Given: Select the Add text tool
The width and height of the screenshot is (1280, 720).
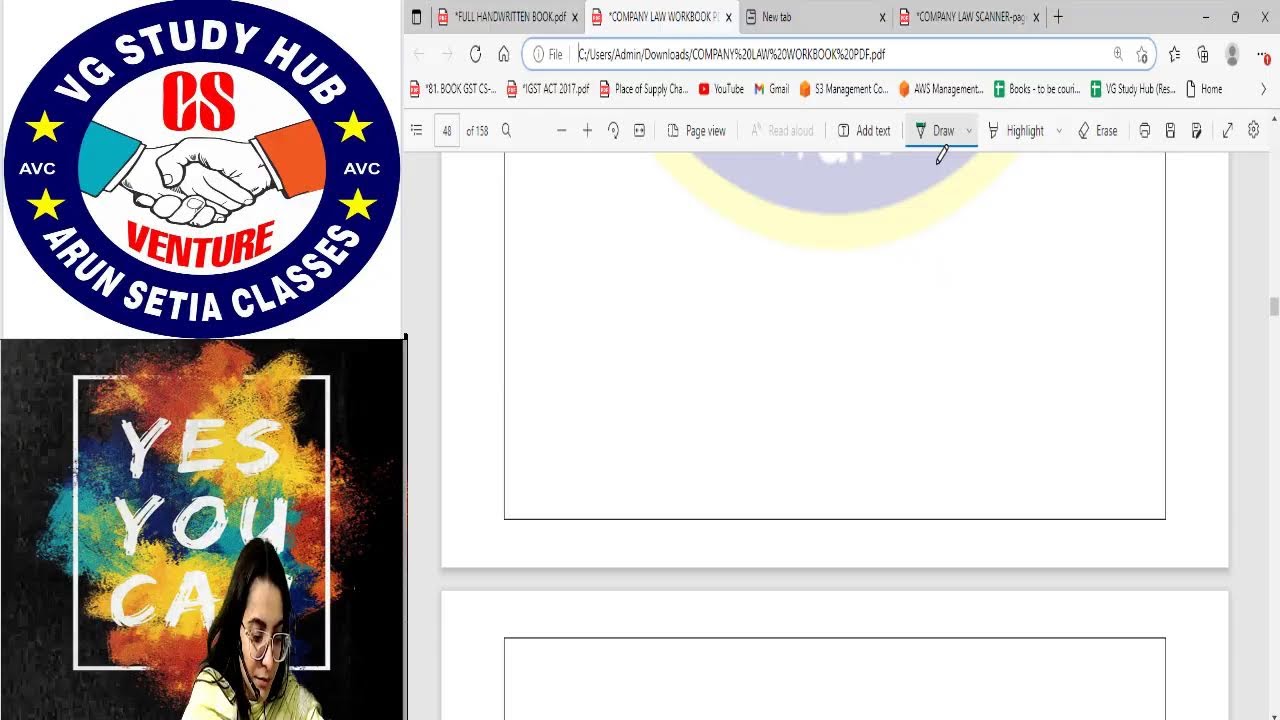Looking at the screenshot, I should click(x=864, y=131).
